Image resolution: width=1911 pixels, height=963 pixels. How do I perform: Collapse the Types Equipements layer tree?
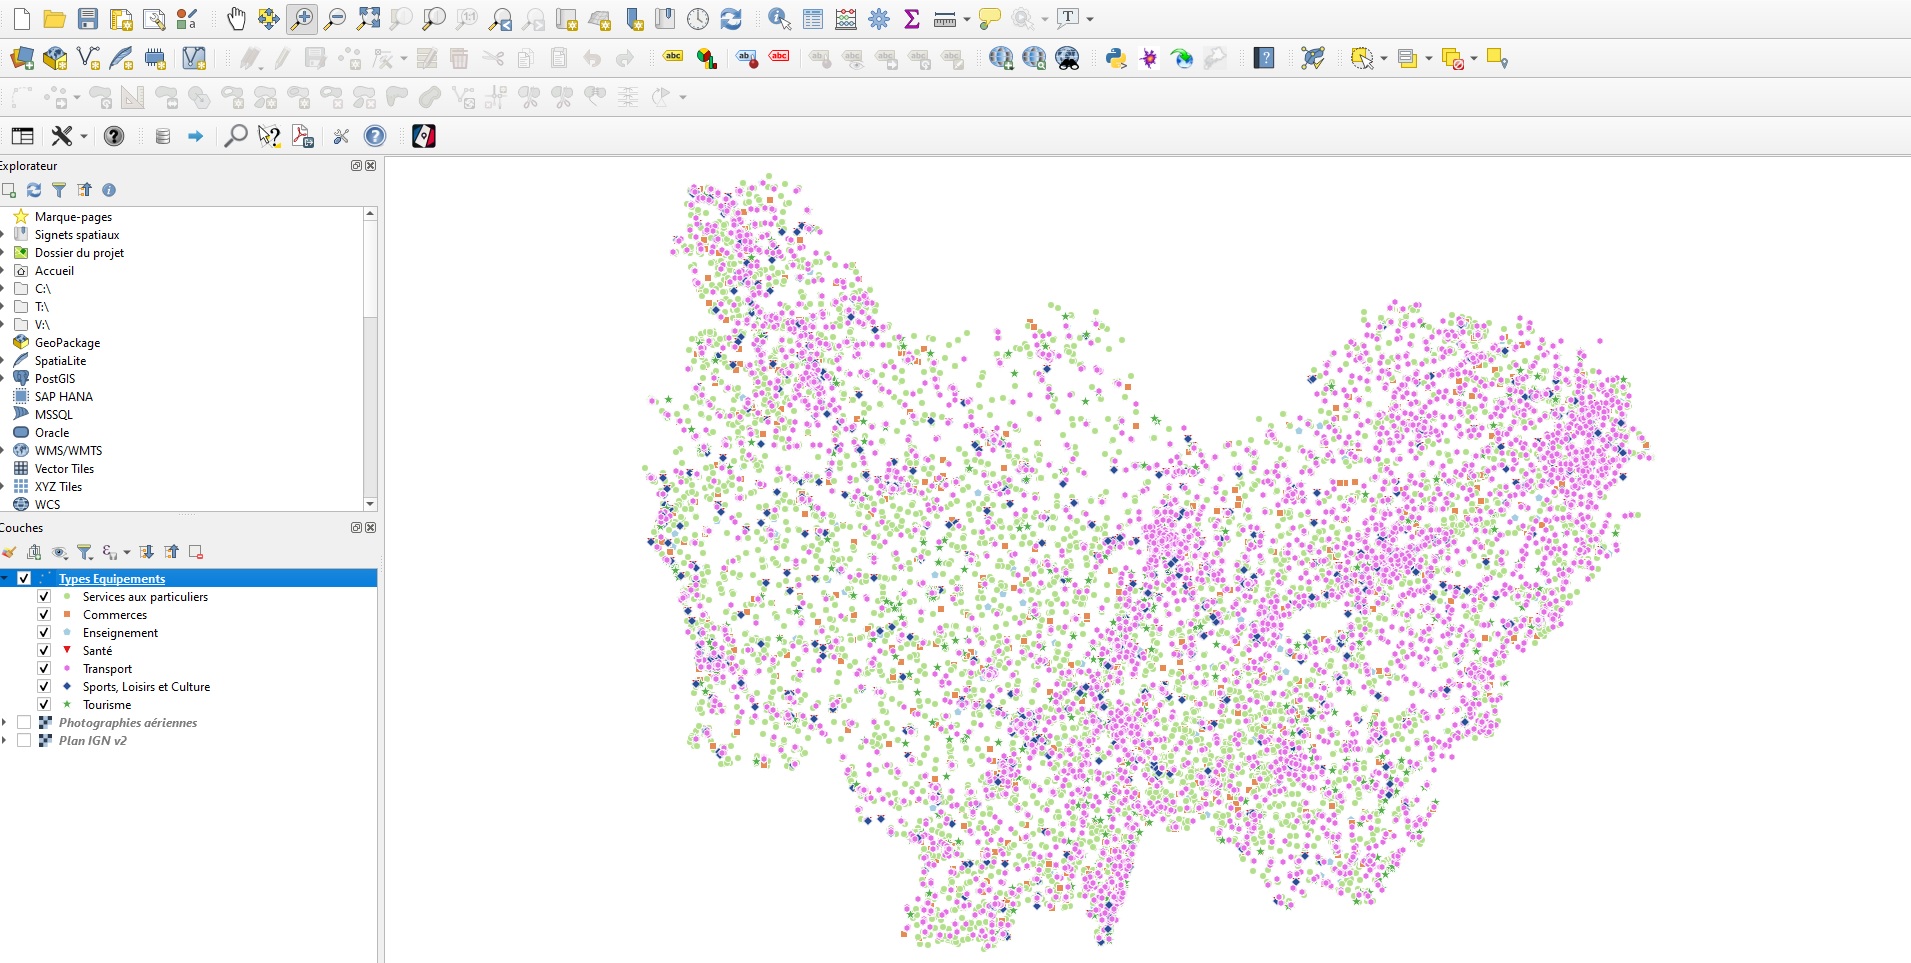5,578
